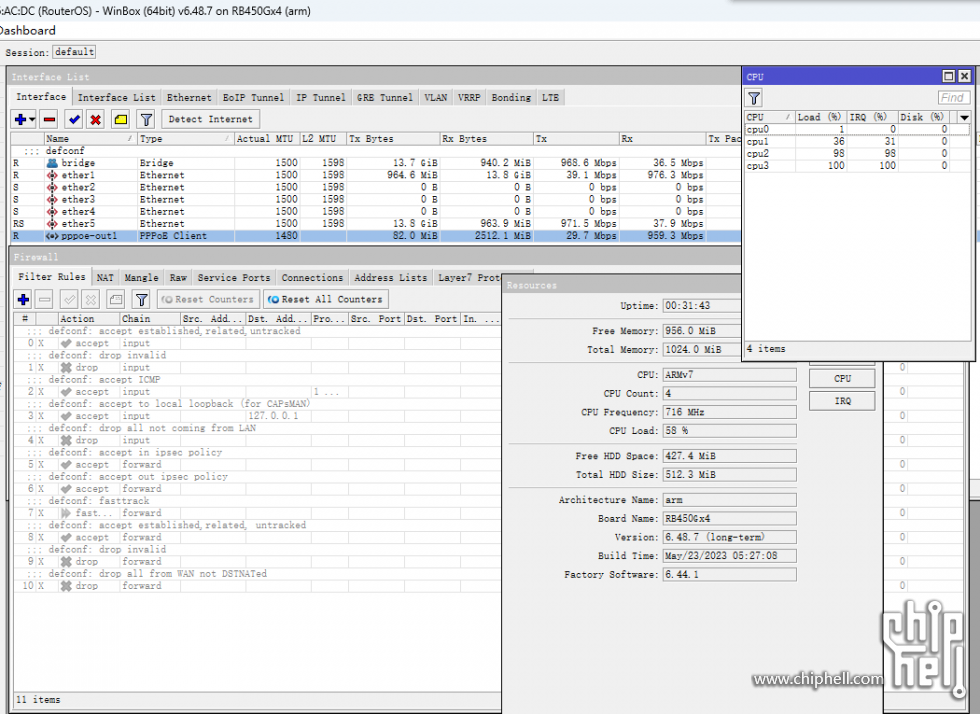Click the Reset All Counters button
The height and width of the screenshot is (714, 980).
click(326, 299)
